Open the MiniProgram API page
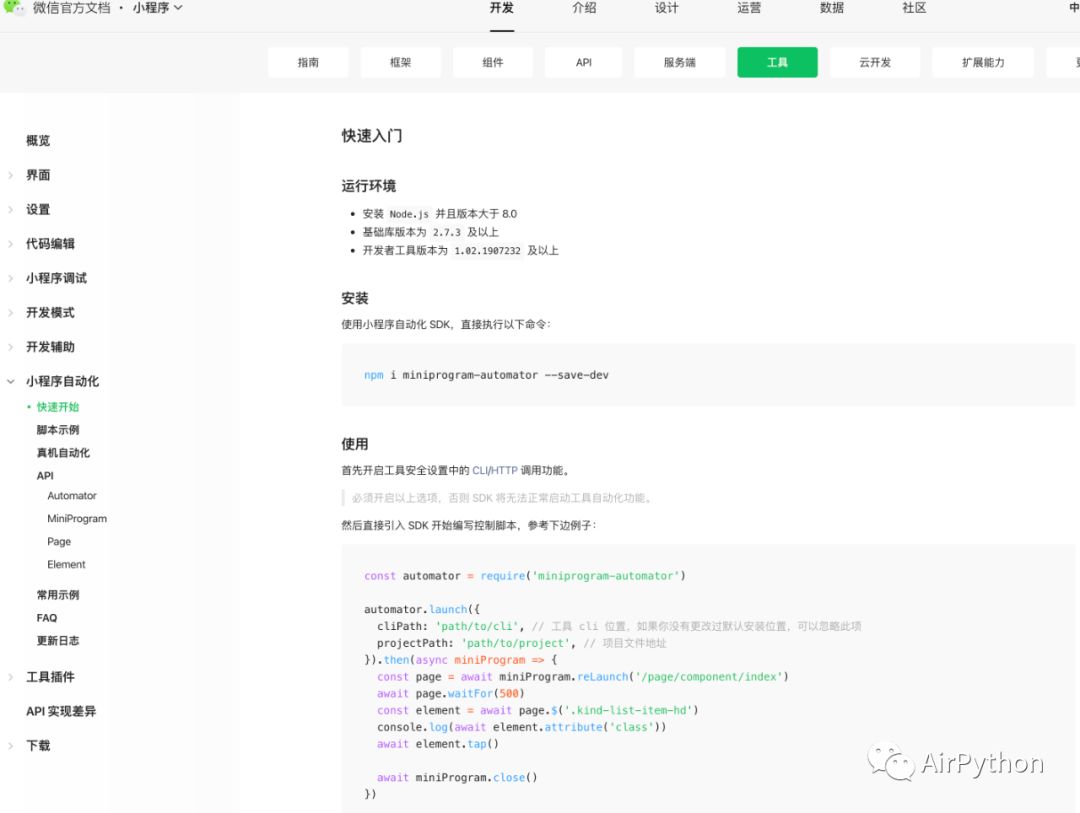Image resolution: width=1080 pixels, height=813 pixels. pyautogui.click(x=77, y=519)
